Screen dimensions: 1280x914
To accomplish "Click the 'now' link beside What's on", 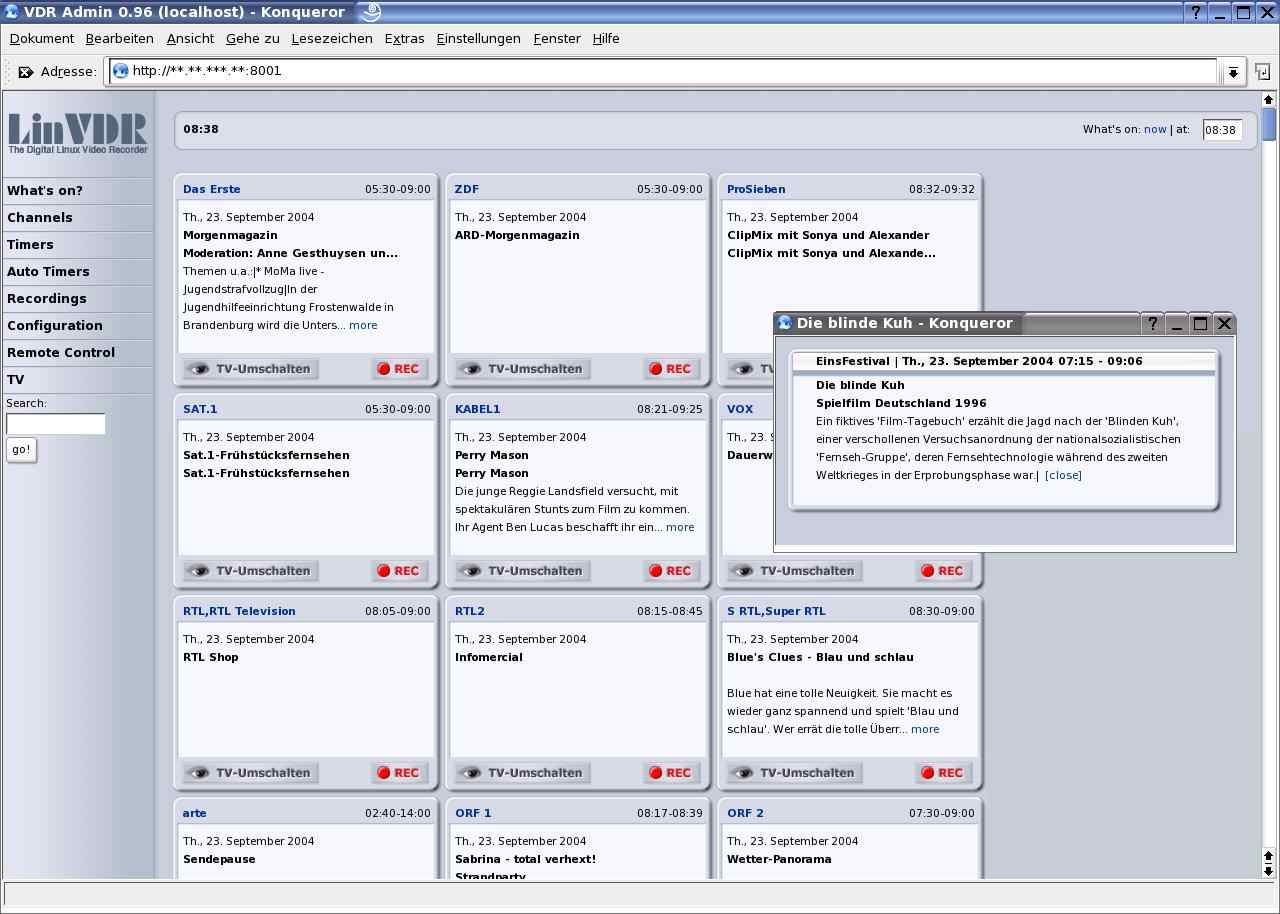I will (1155, 129).
